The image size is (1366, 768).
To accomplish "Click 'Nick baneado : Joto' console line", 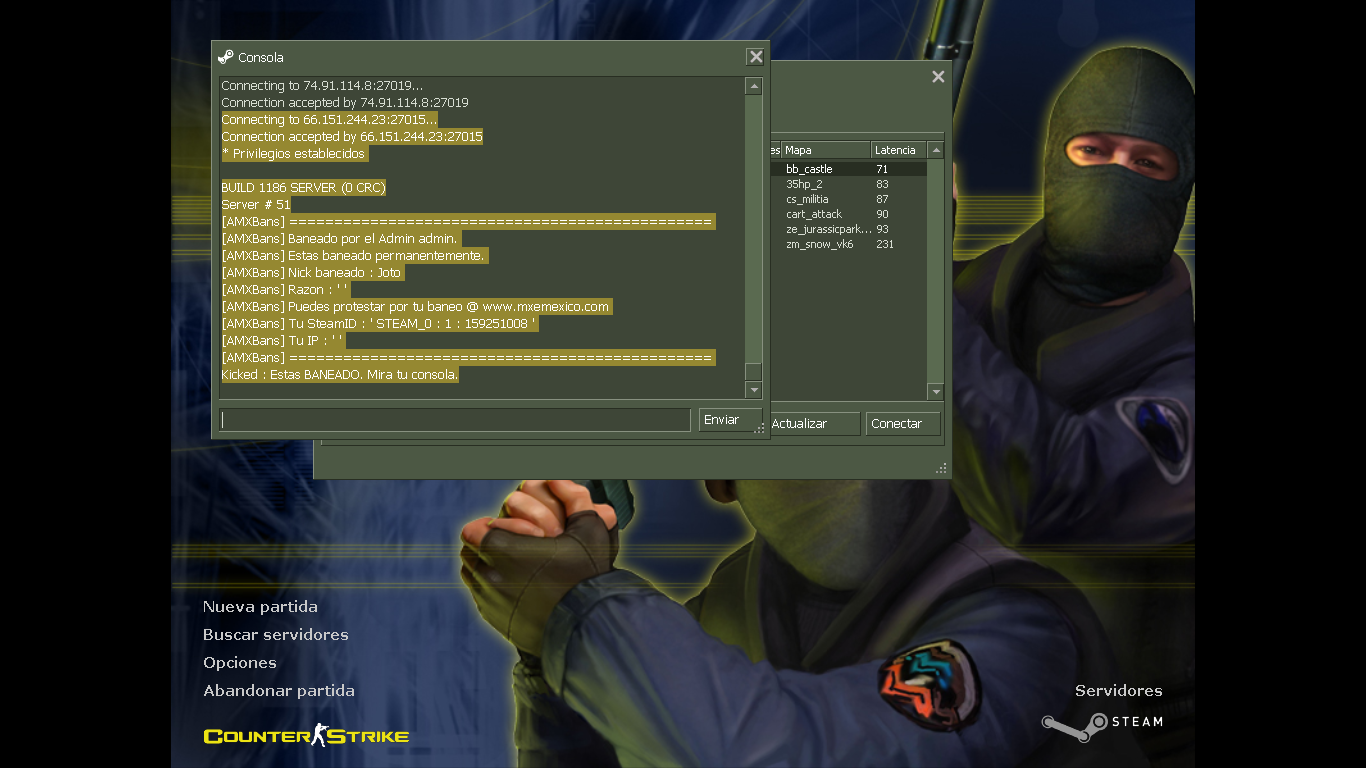I will coord(311,273).
